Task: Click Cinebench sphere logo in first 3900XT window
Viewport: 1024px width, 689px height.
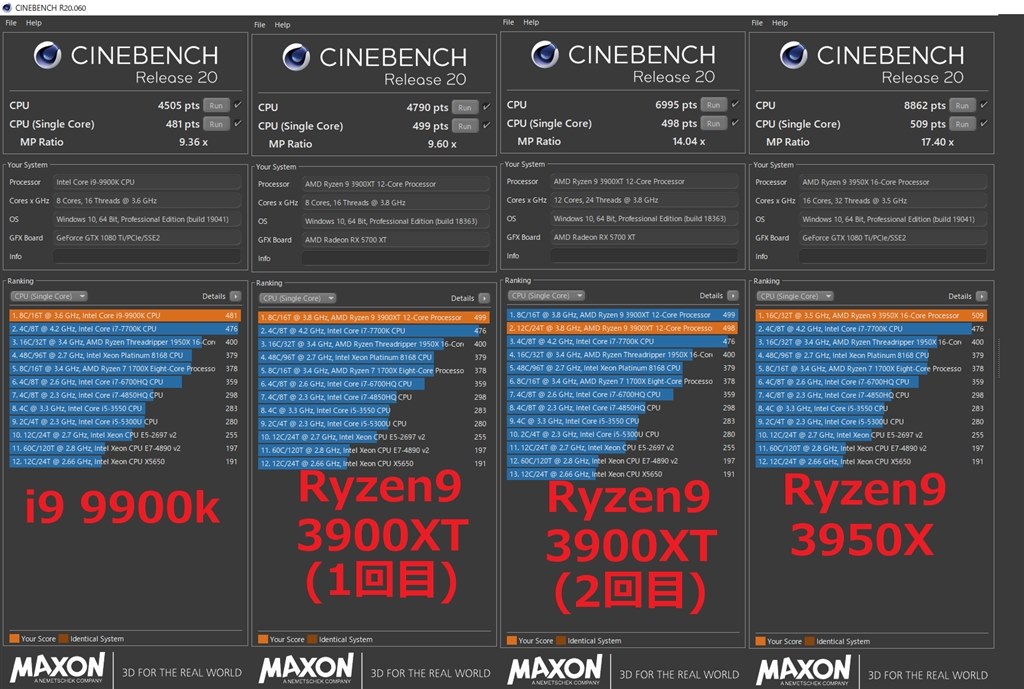Action: click(x=296, y=57)
